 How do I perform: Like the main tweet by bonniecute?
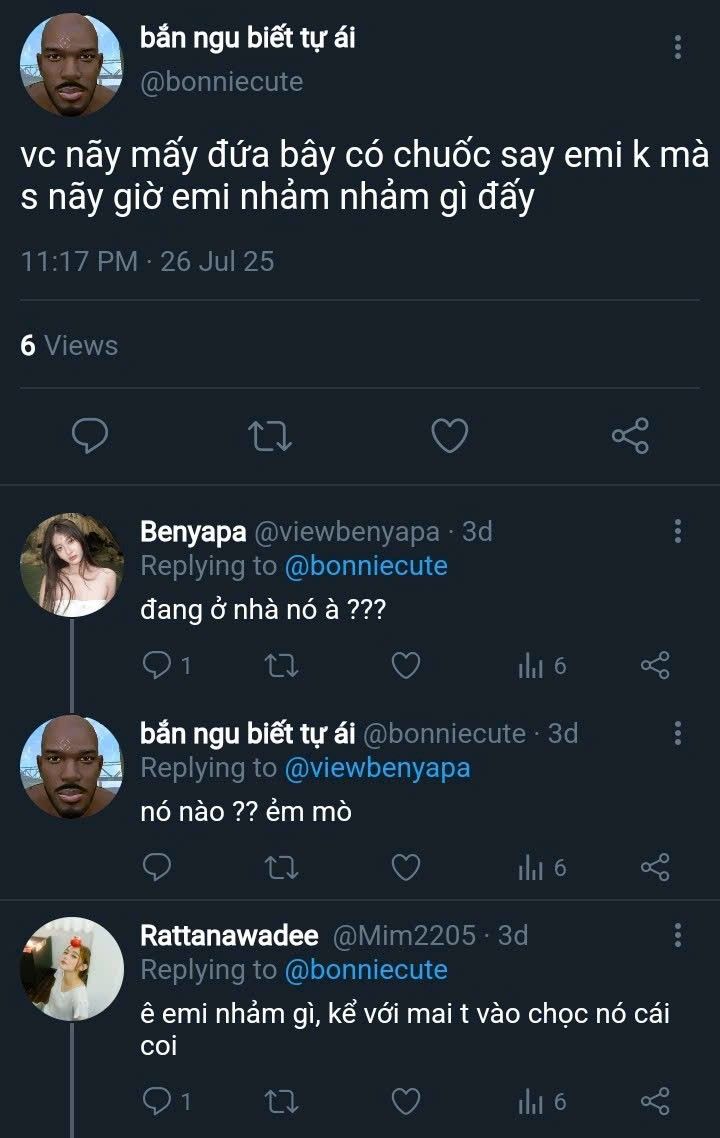[450, 435]
